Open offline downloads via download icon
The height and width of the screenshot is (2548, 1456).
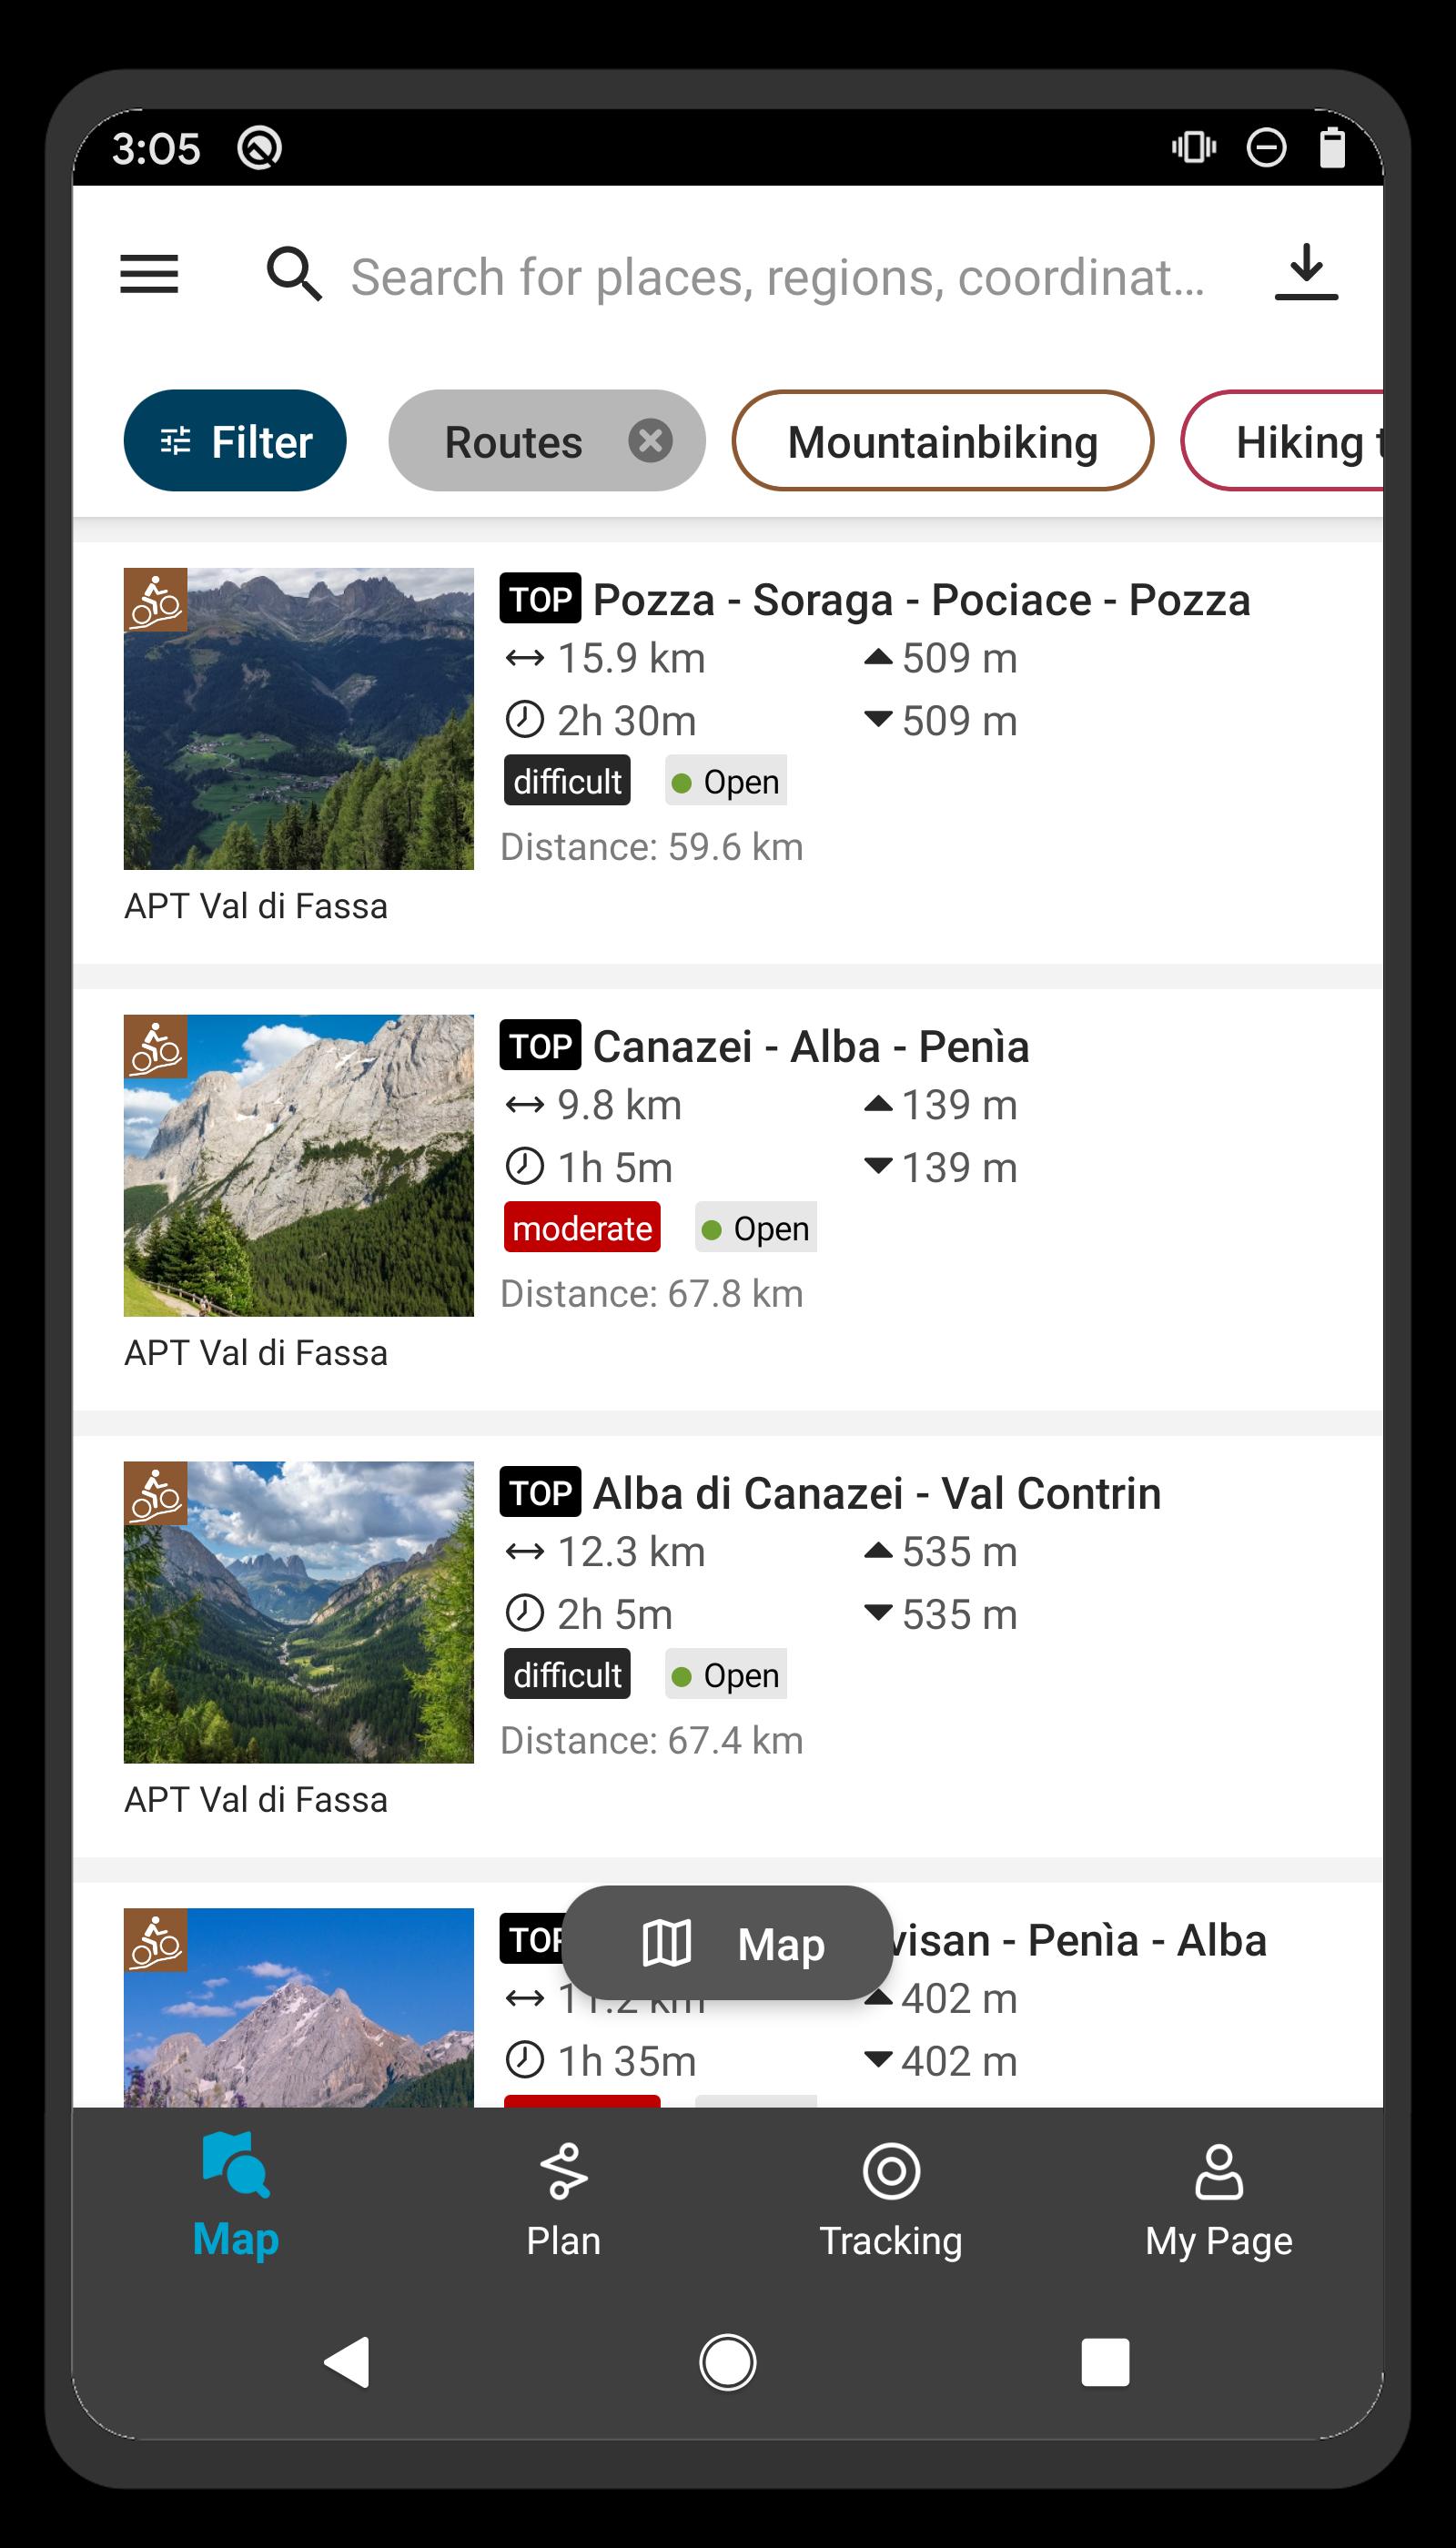coord(1306,272)
